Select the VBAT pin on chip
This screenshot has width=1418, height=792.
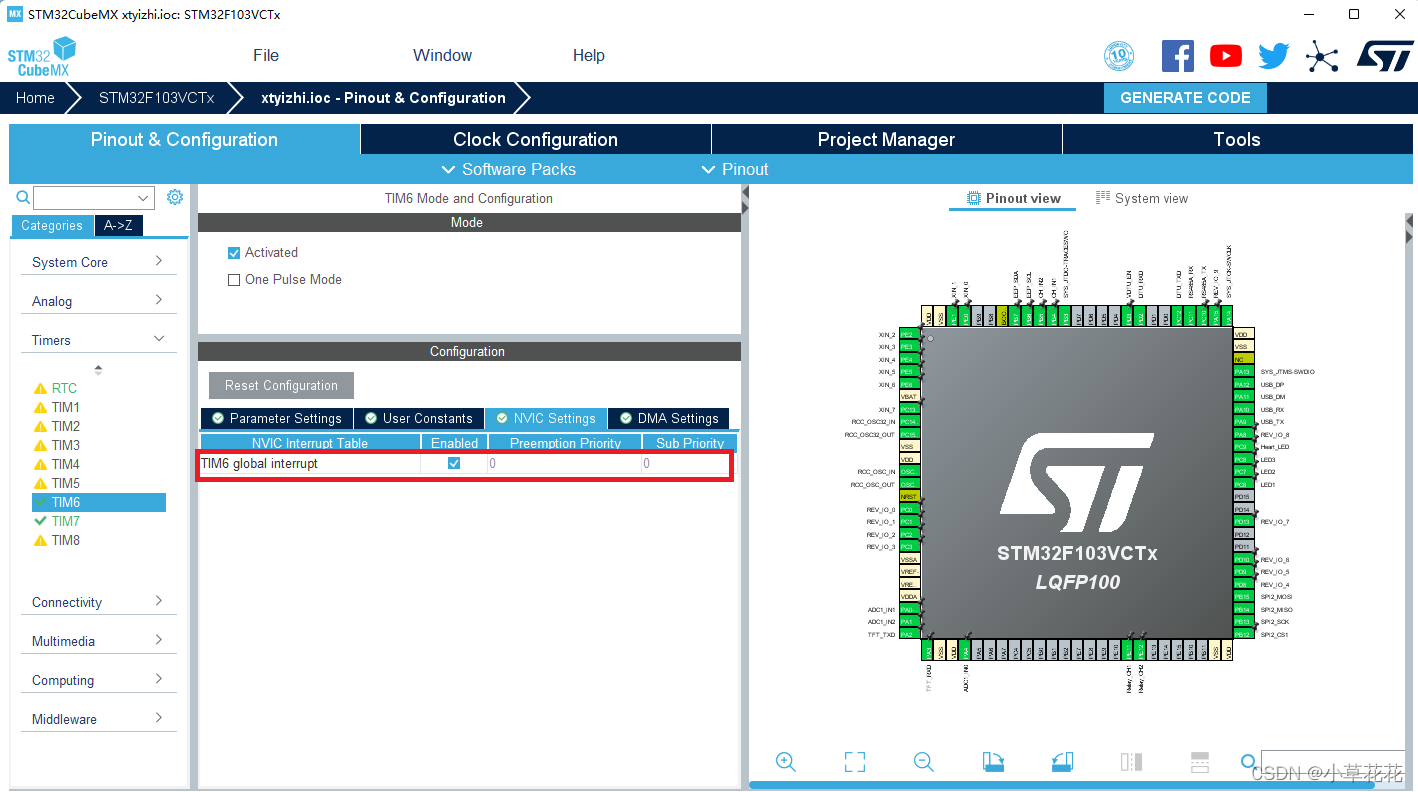(x=909, y=397)
